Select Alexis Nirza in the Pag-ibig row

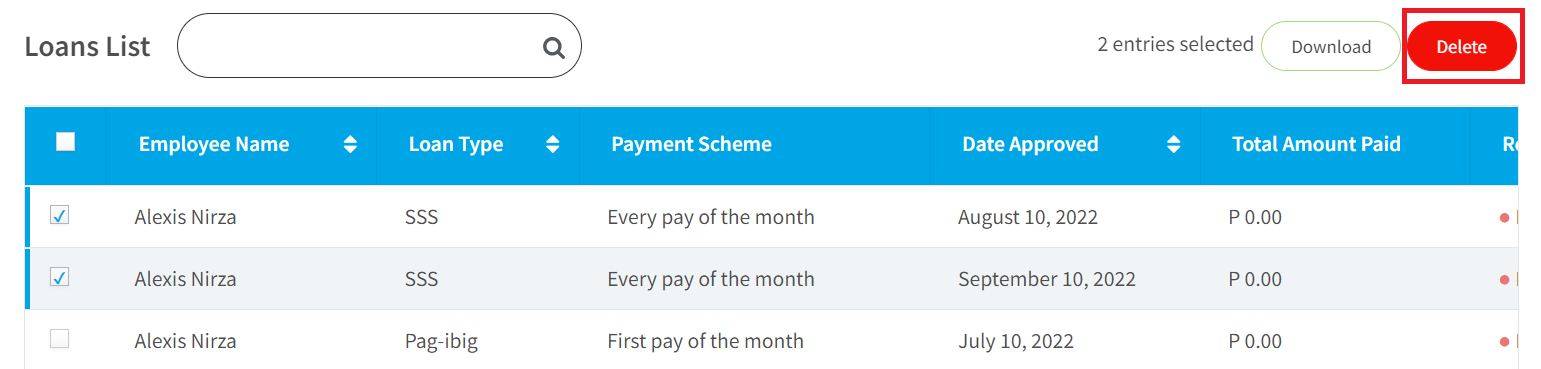click(x=186, y=341)
